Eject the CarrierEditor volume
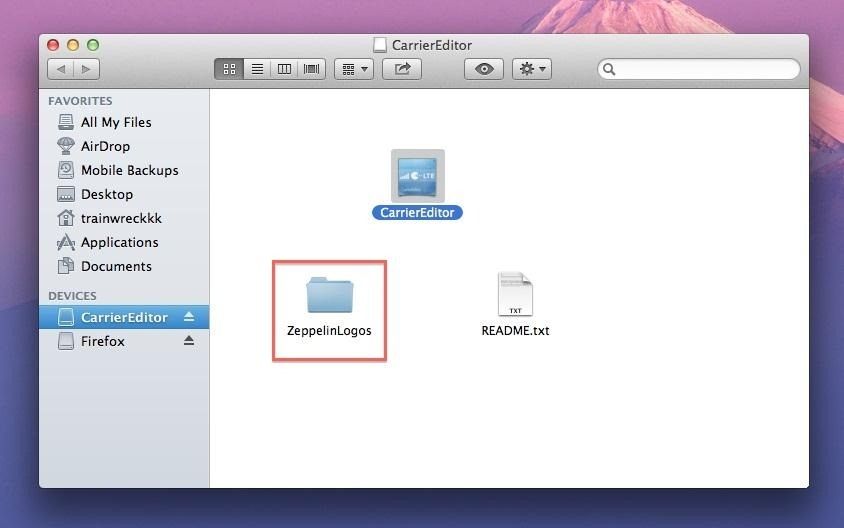The width and height of the screenshot is (844, 528). pos(189,317)
